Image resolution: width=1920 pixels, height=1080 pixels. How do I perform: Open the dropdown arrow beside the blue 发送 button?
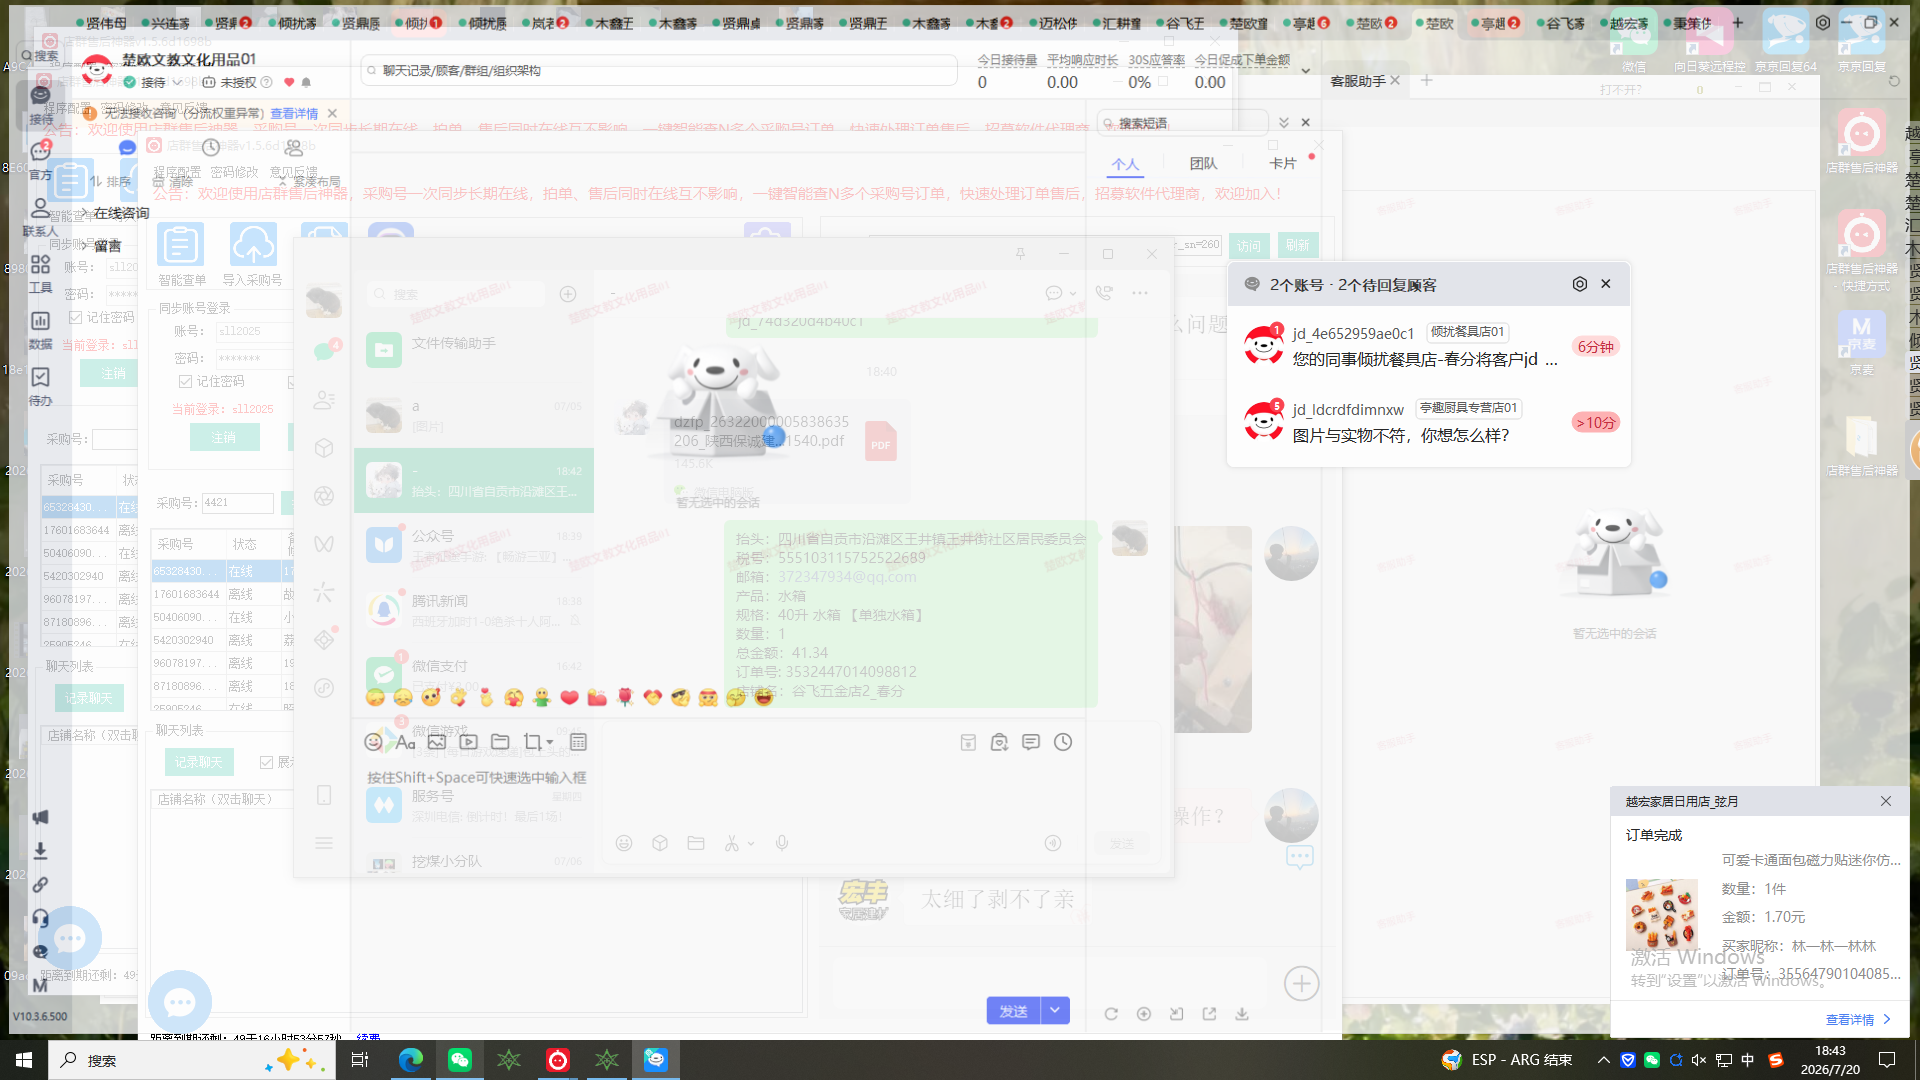pos(1055,1011)
